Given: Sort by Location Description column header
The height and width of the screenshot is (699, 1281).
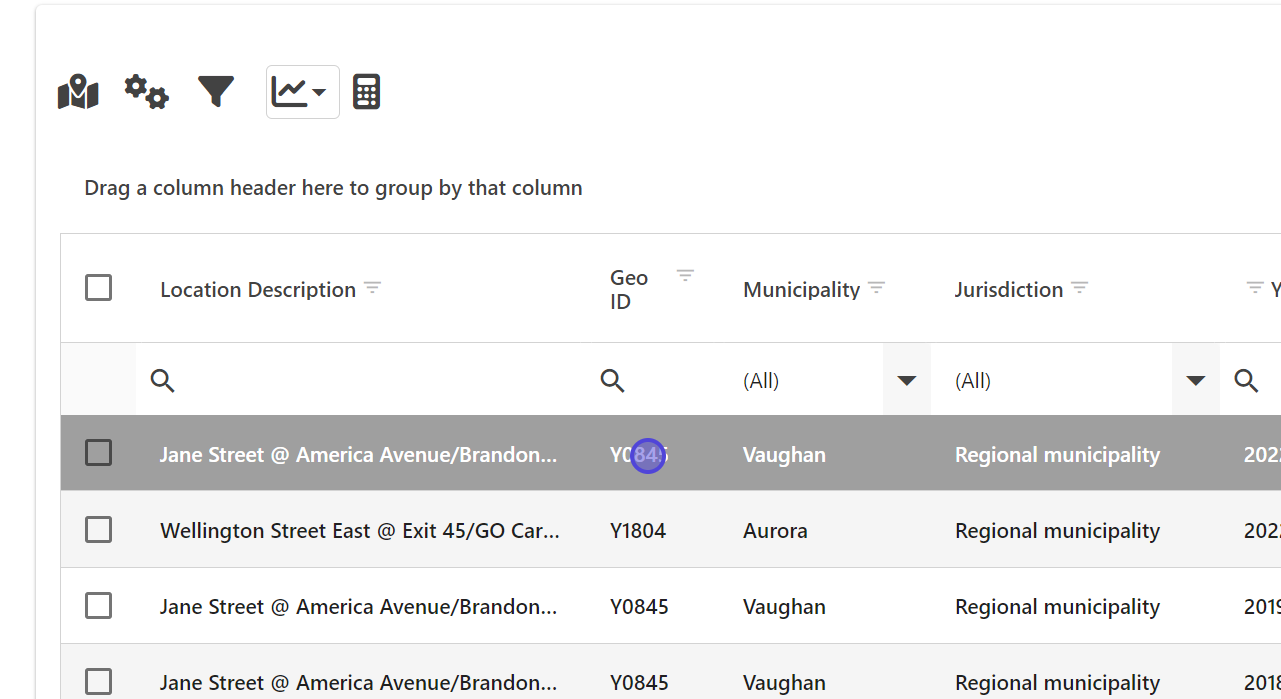Looking at the screenshot, I should 258,290.
